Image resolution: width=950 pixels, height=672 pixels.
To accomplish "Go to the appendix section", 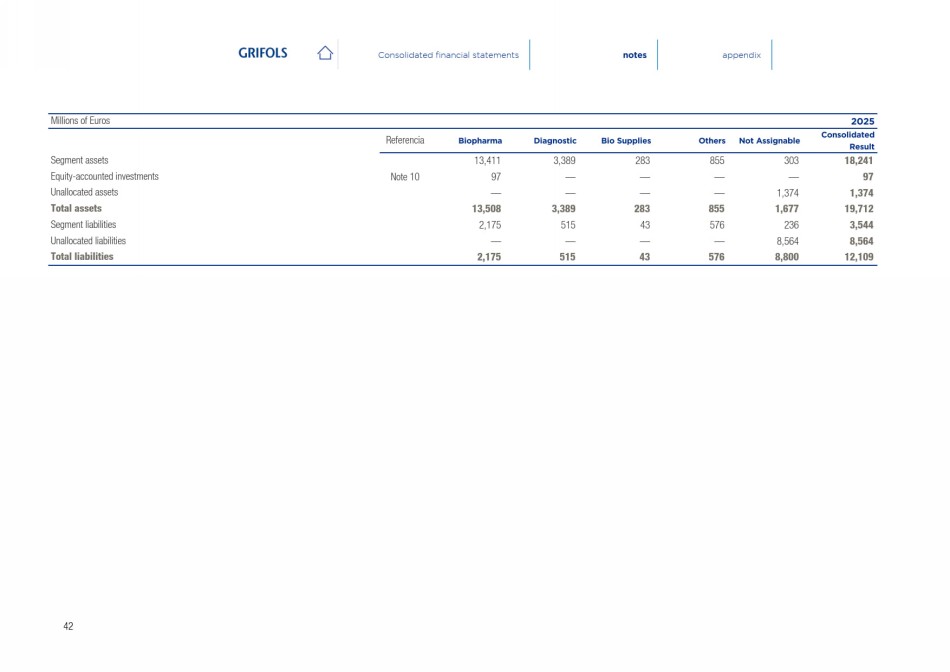I will tap(741, 55).
